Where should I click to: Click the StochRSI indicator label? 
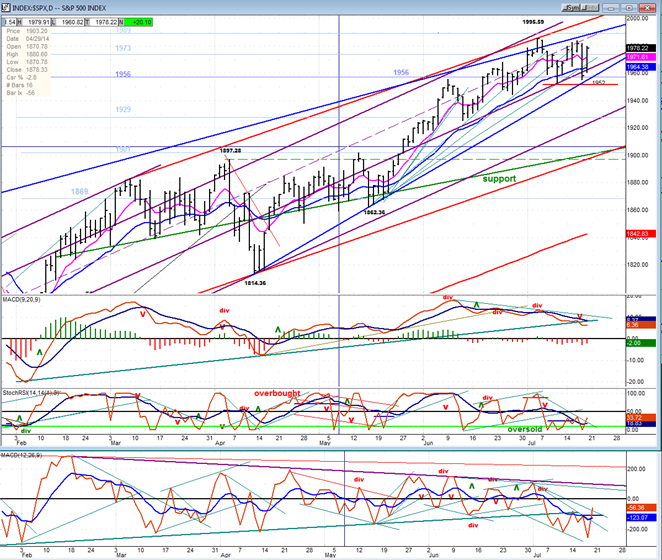pos(31,393)
